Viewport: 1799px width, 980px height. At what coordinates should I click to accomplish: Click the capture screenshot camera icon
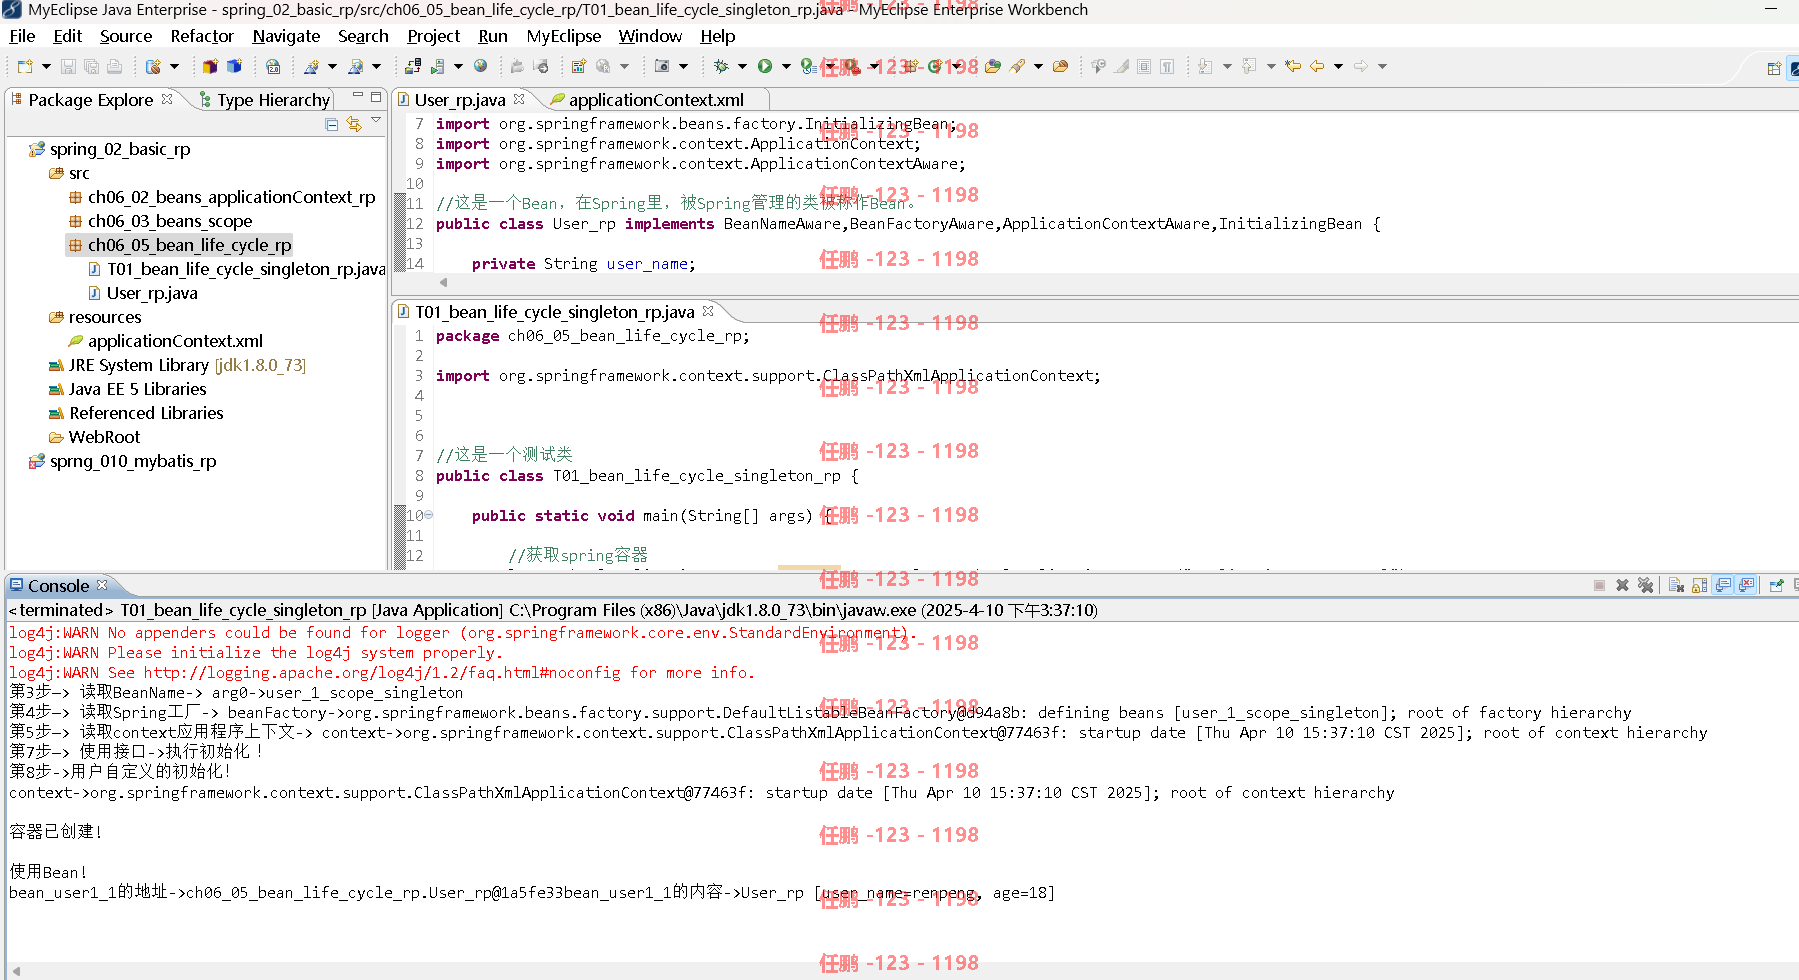pyautogui.click(x=661, y=66)
